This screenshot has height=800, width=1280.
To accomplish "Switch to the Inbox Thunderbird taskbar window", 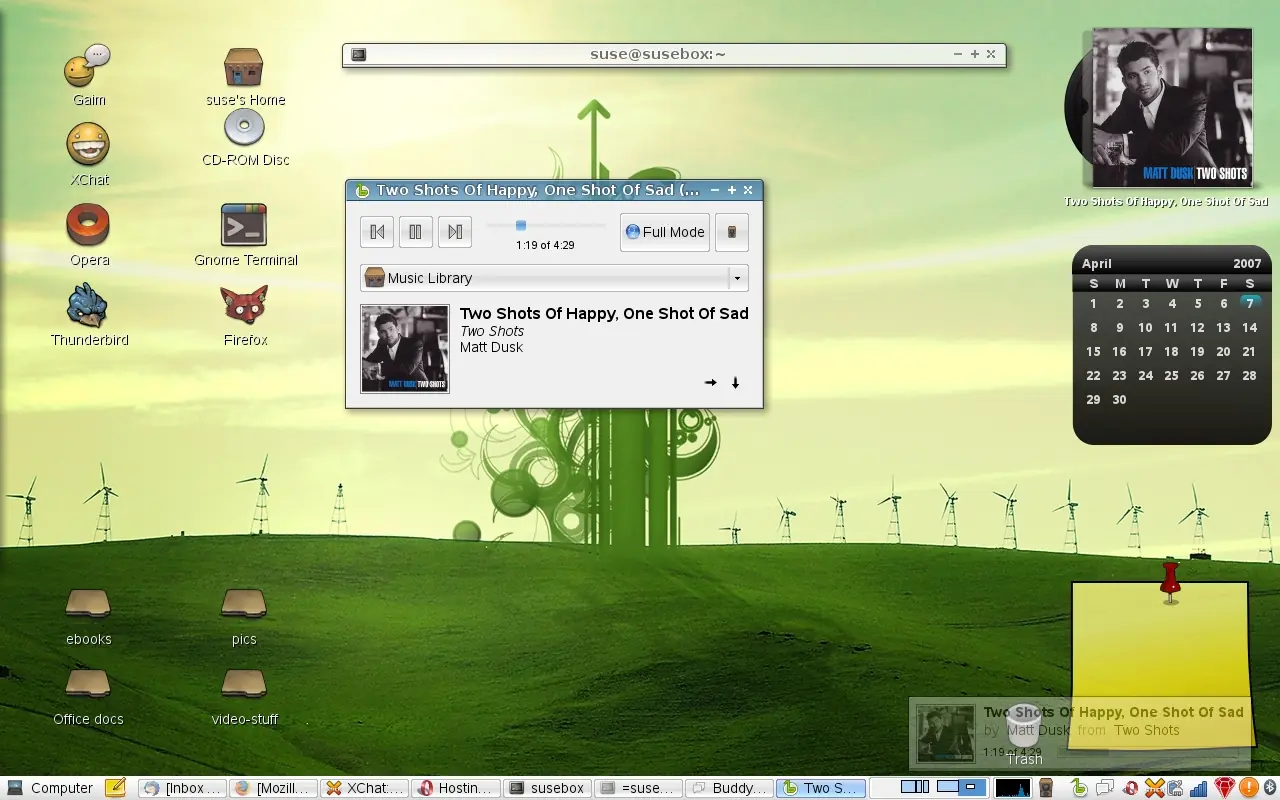I will [x=180, y=788].
